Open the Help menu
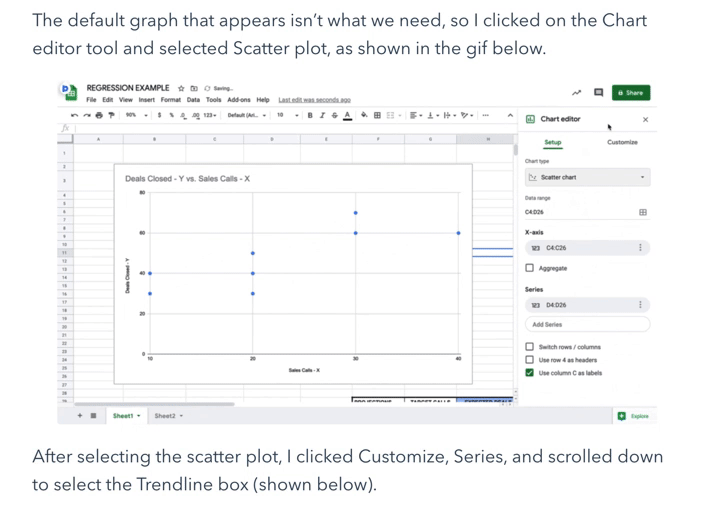This screenshot has height=512, width=708. (263, 100)
